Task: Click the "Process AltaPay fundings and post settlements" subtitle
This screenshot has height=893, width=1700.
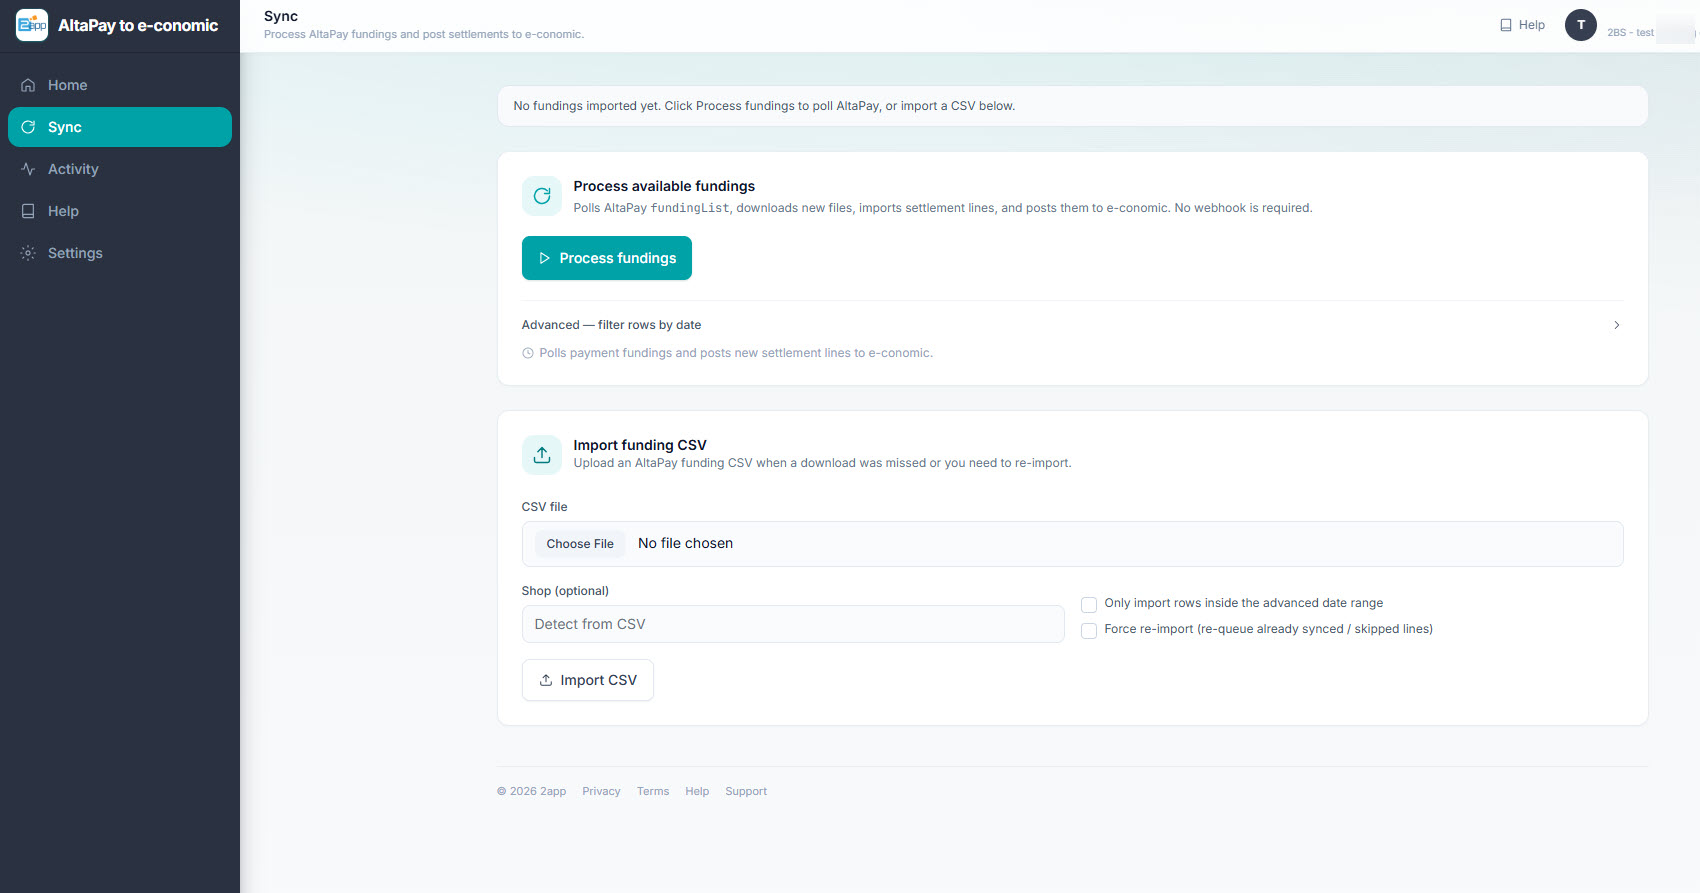Action: point(424,34)
